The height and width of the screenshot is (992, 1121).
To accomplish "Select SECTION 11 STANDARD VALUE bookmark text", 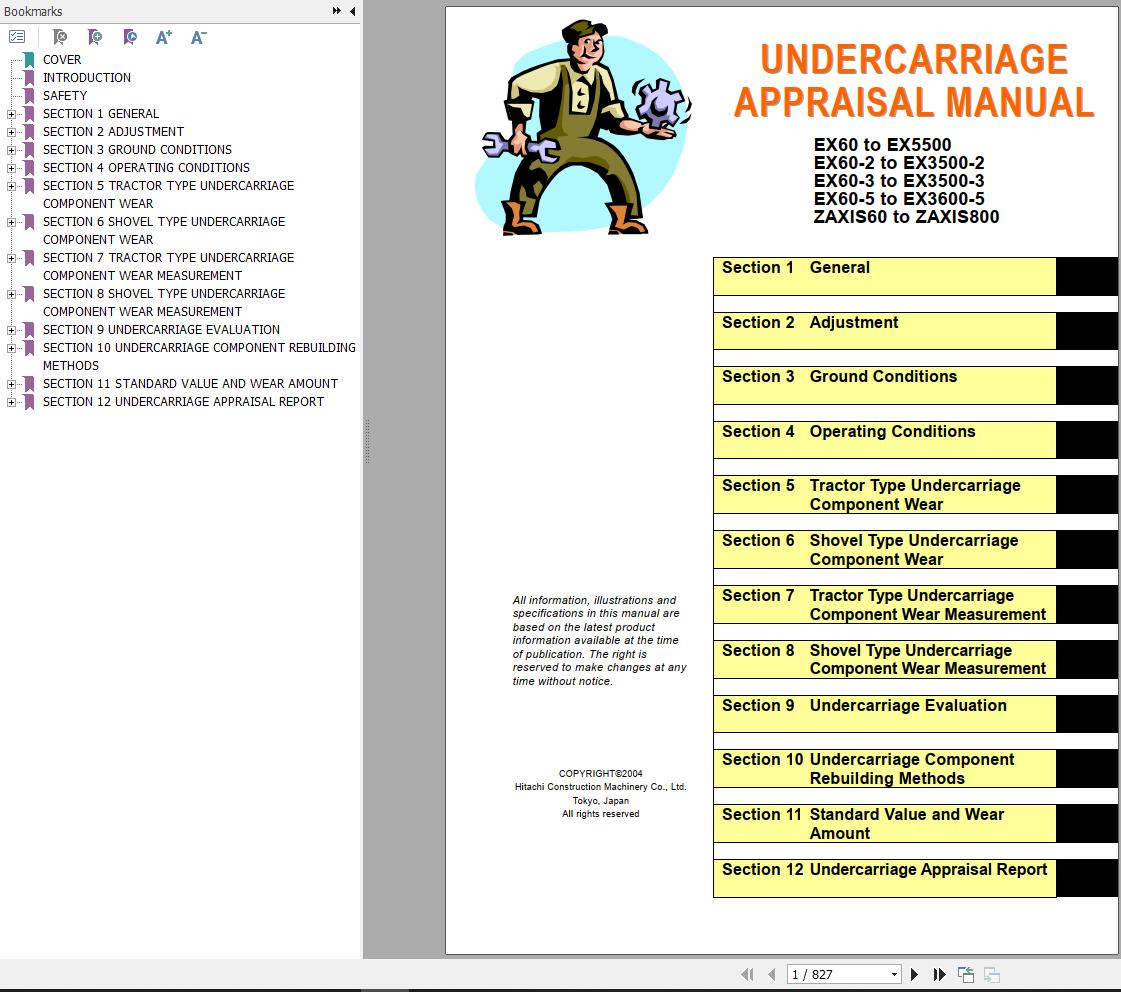I will [190, 384].
